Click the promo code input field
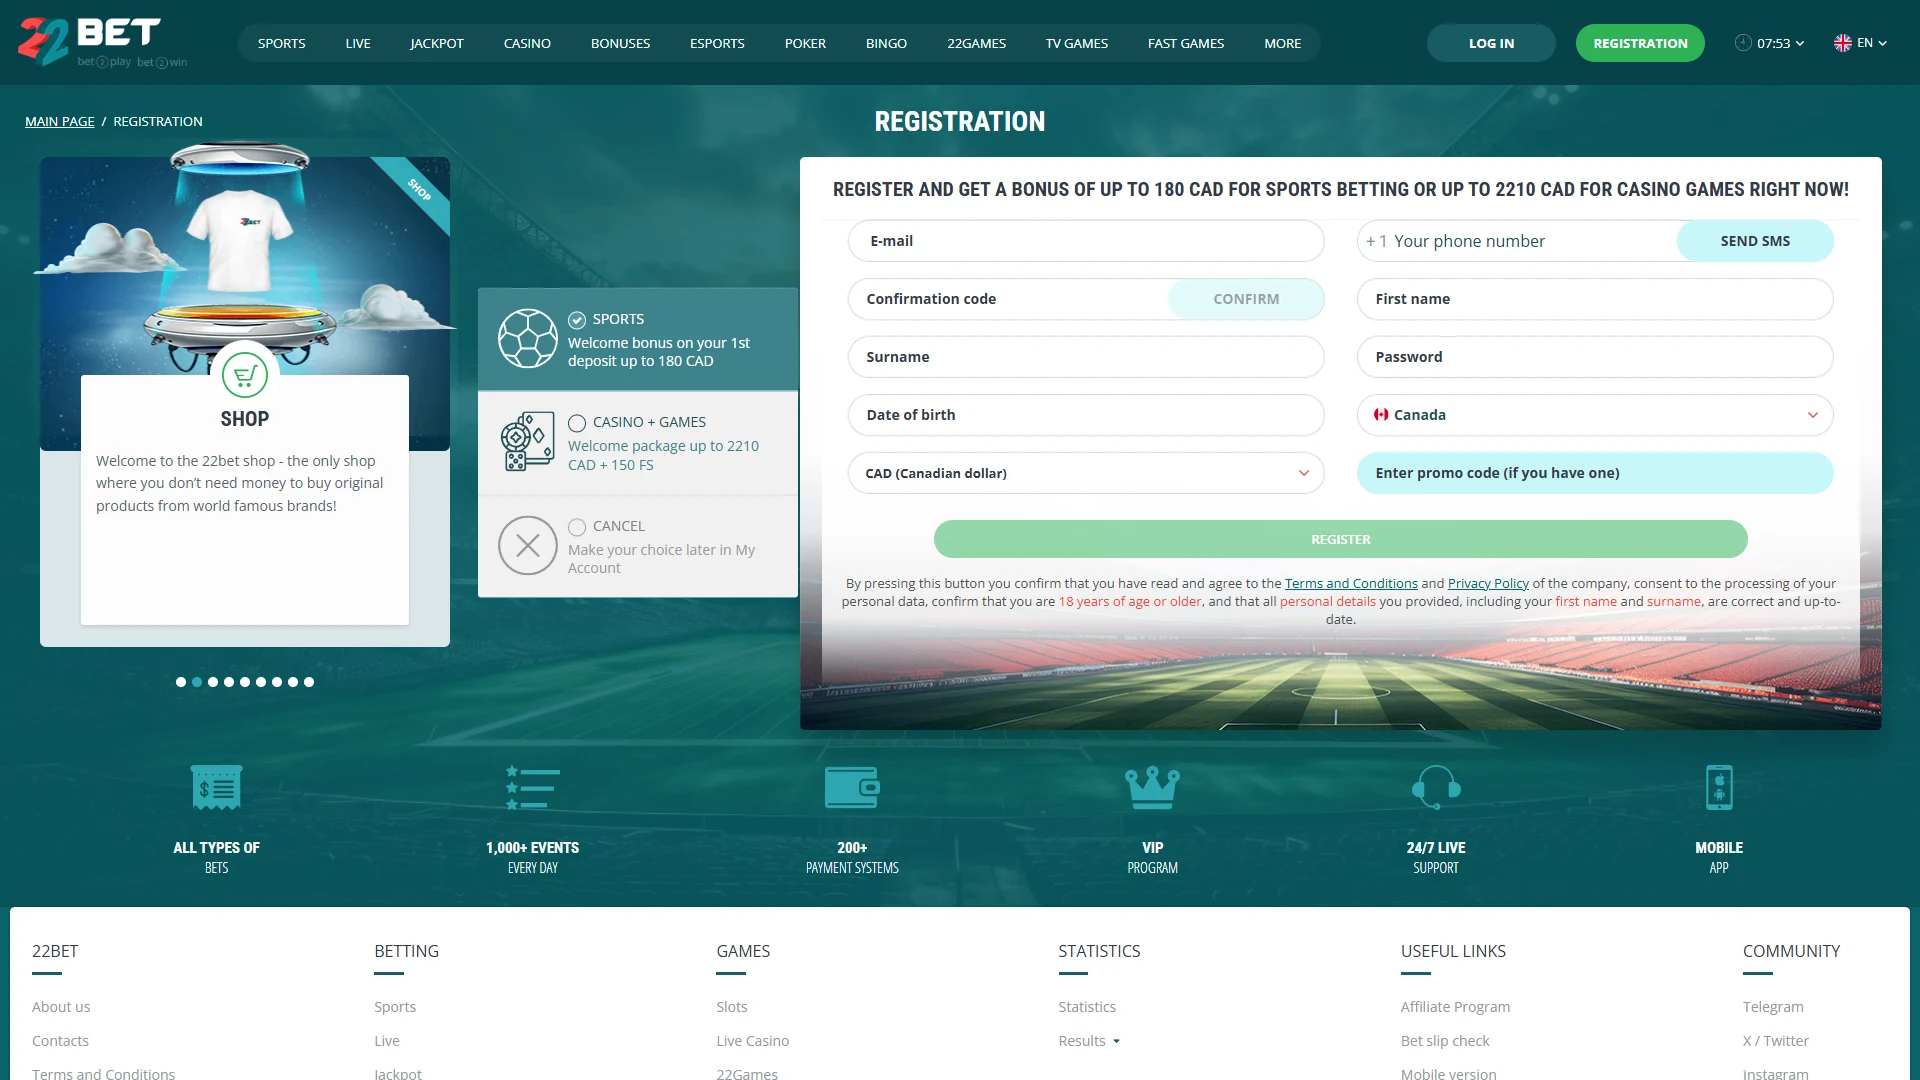Screen dimensions: 1920x1080 pos(1595,473)
